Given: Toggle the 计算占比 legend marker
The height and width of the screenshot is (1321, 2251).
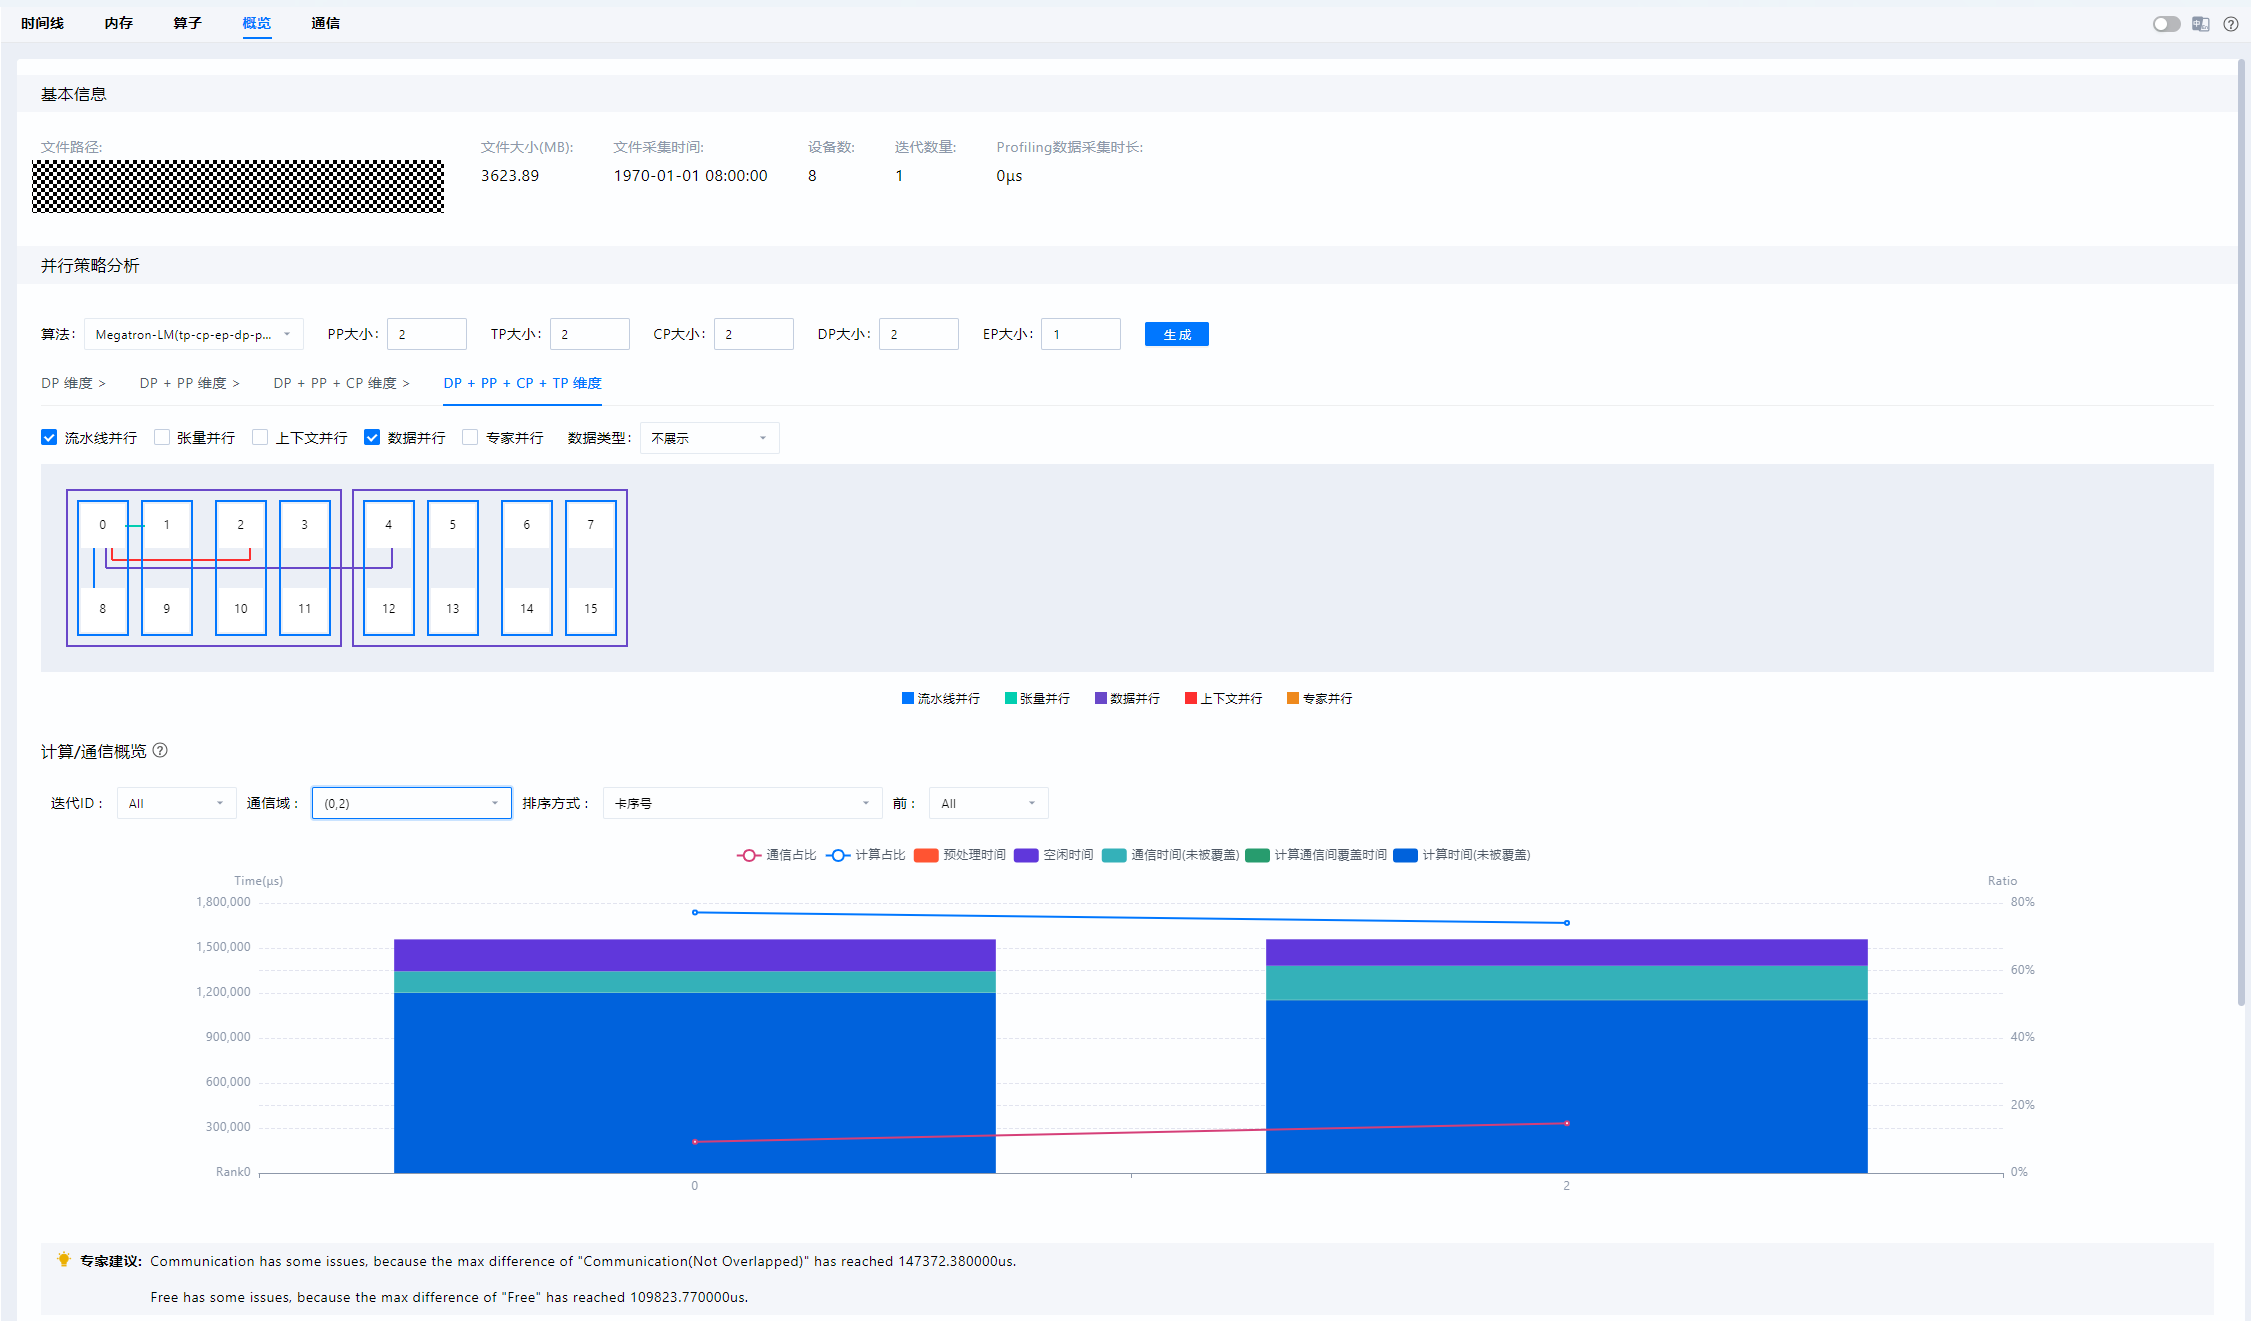Looking at the screenshot, I should click(838, 855).
